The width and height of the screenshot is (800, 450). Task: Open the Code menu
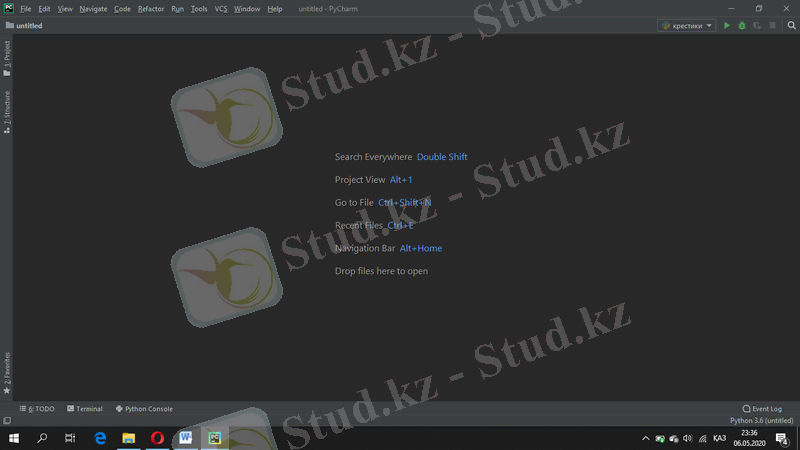(x=122, y=9)
